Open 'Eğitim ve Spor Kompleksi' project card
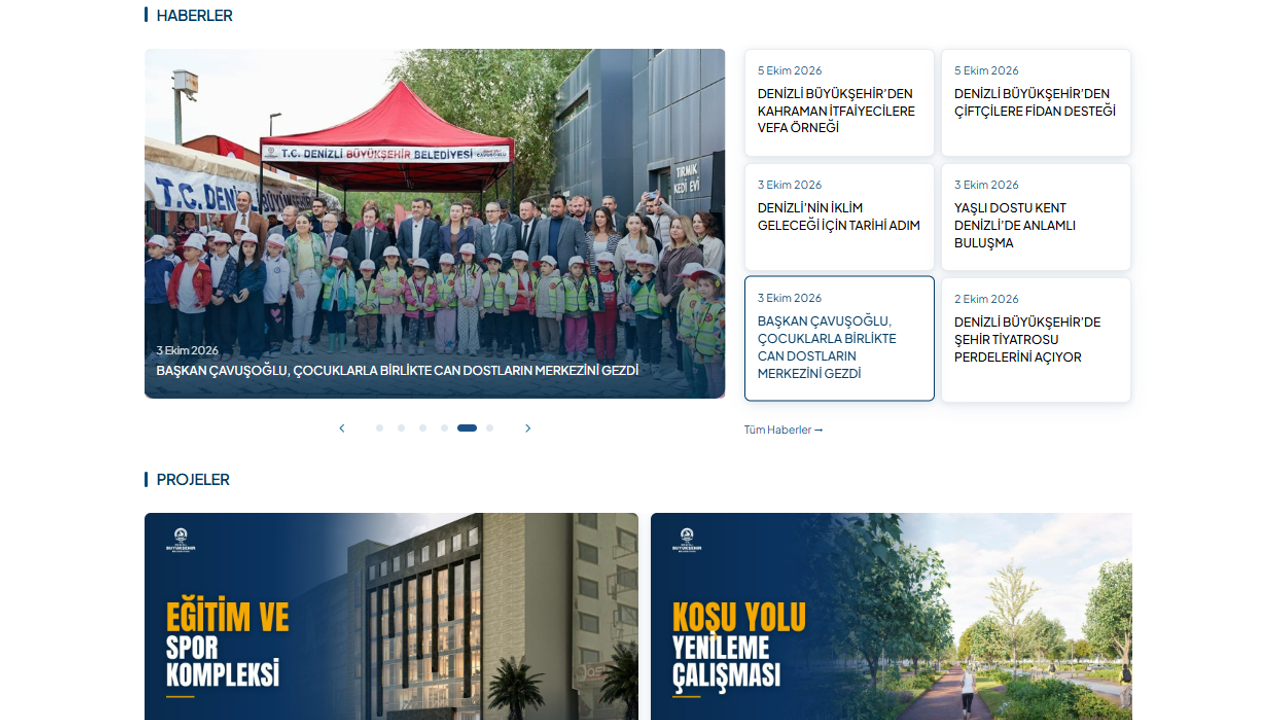Viewport: 1280px width, 720px height. (x=391, y=616)
